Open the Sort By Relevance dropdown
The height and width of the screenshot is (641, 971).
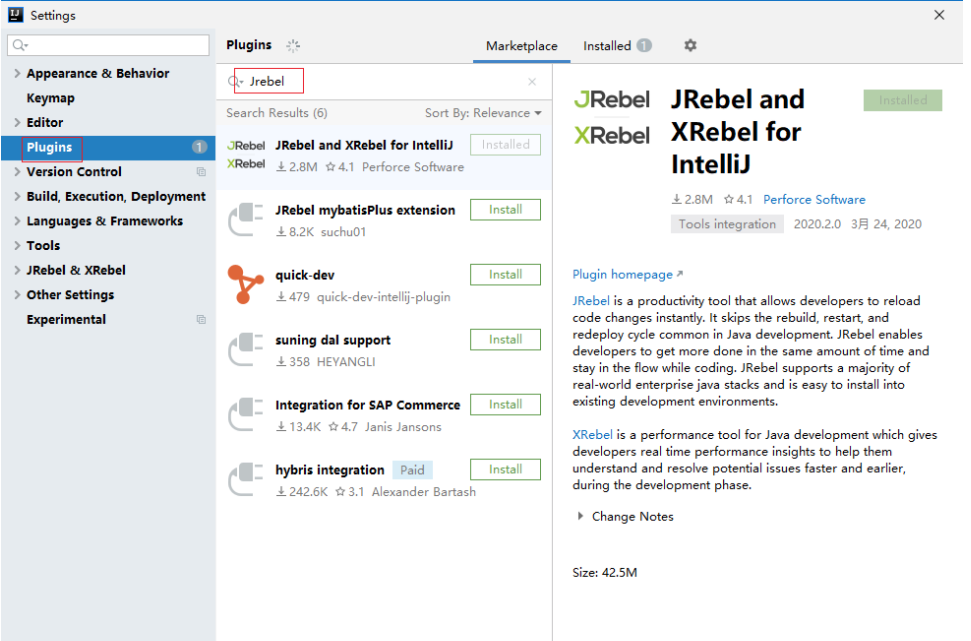tap(483, 113)
